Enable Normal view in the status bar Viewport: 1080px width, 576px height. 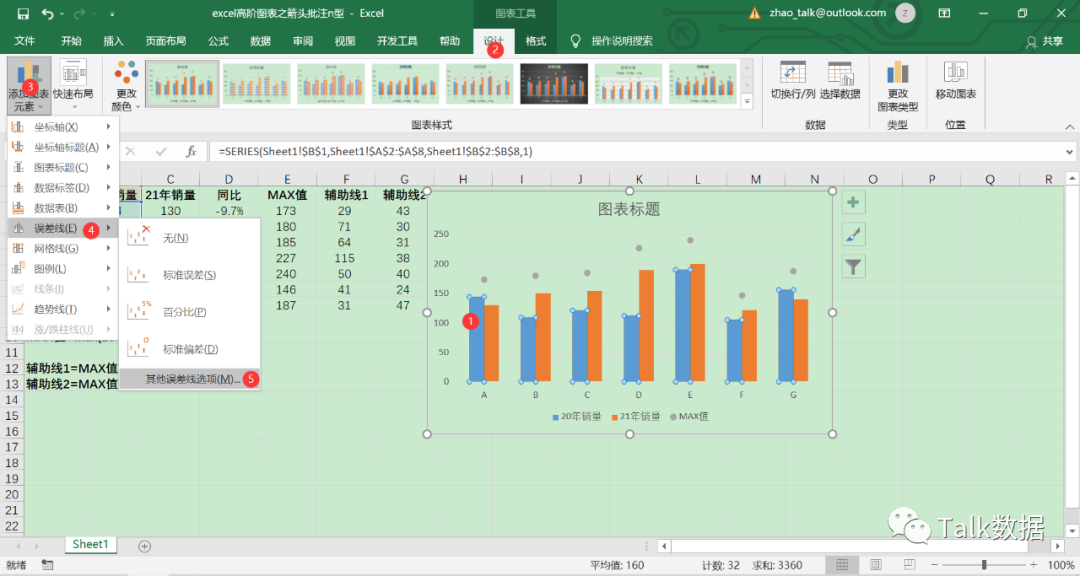pos(842,564)
